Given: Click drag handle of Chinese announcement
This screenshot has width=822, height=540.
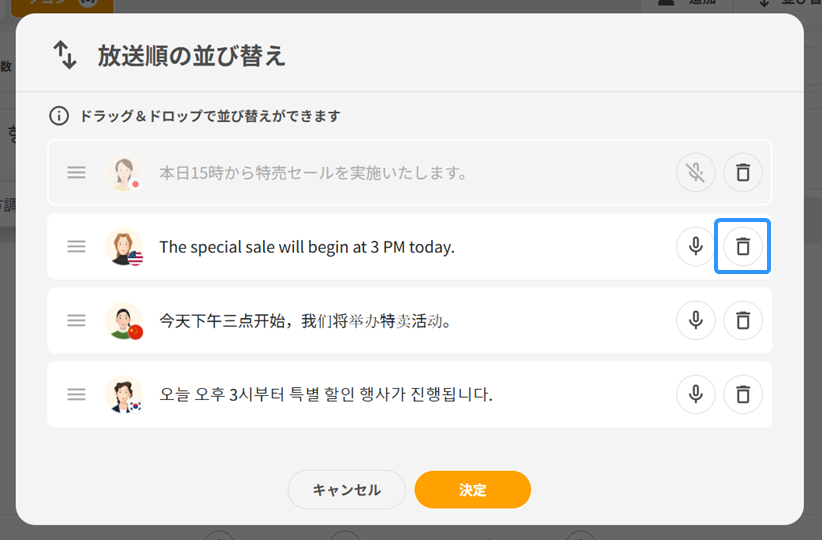Looking at the screenshot, I should coord(77,320).
